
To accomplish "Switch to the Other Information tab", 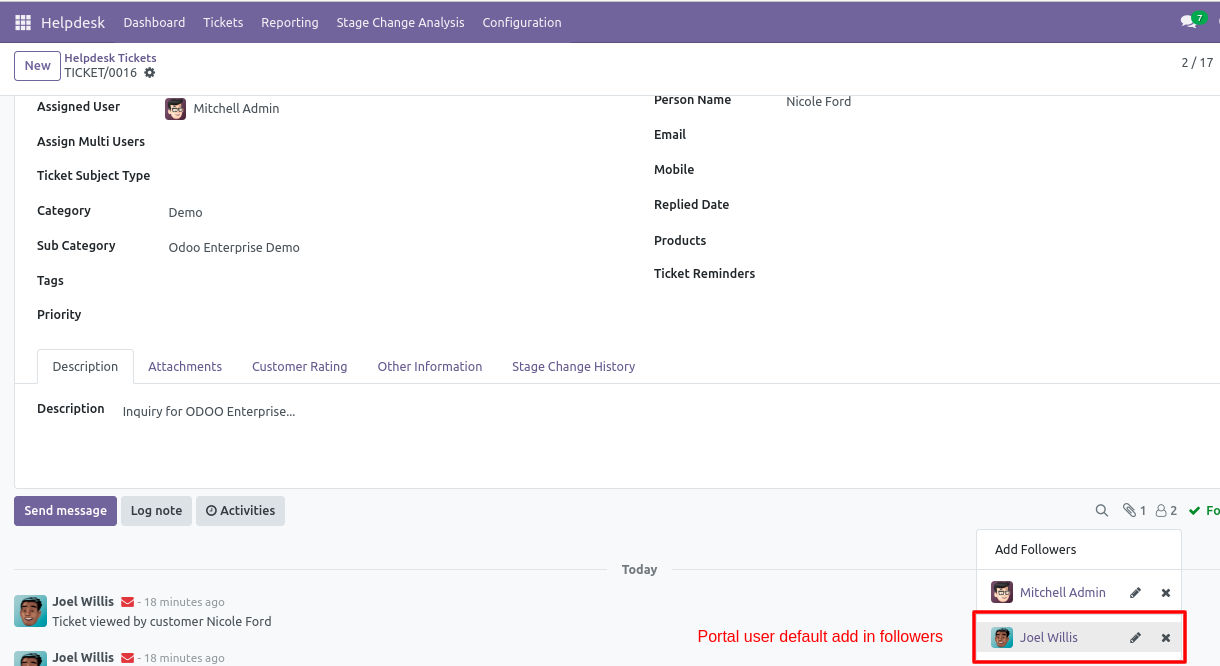I will [x=430, y=366].
